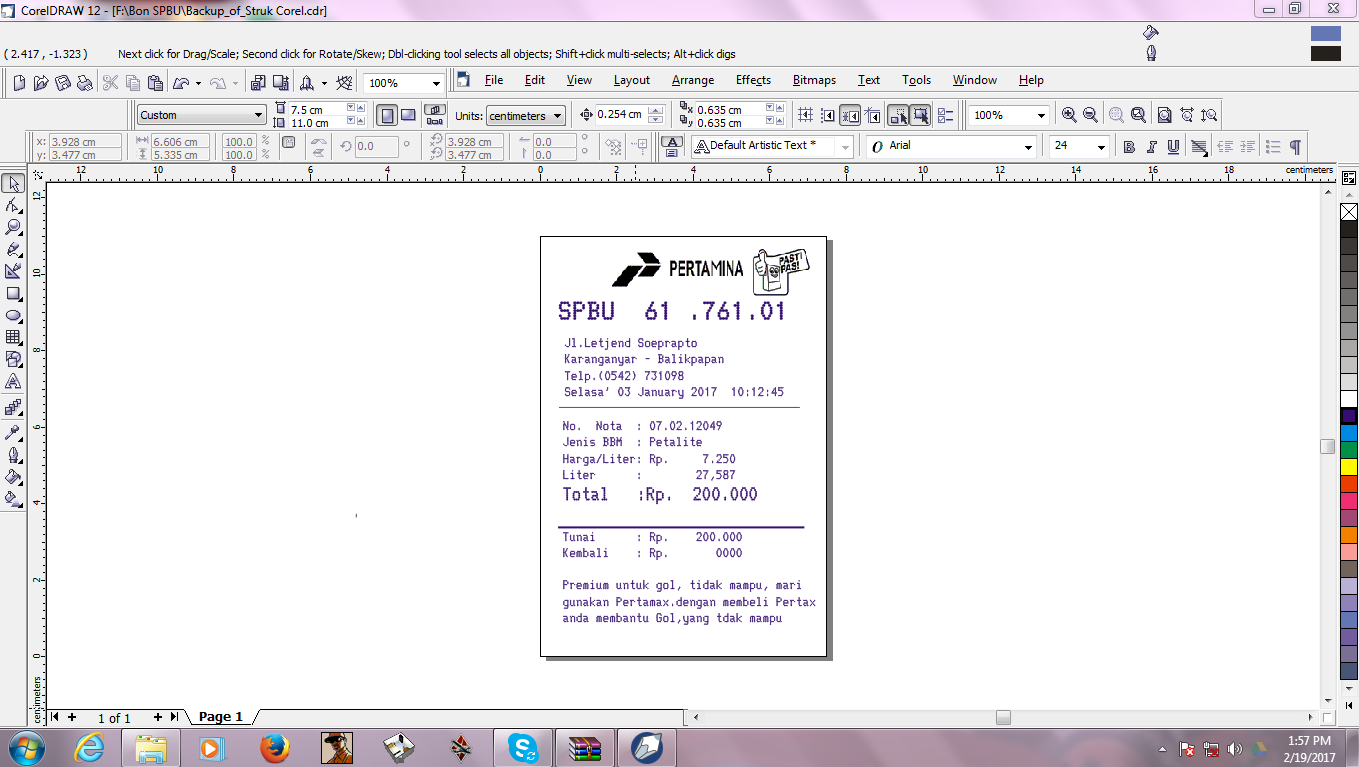The height and width of the screenshot is (767, 1359).
Task: Select the Interactive Fill tool
Action: pyautogui.click(x=13, y=499)
